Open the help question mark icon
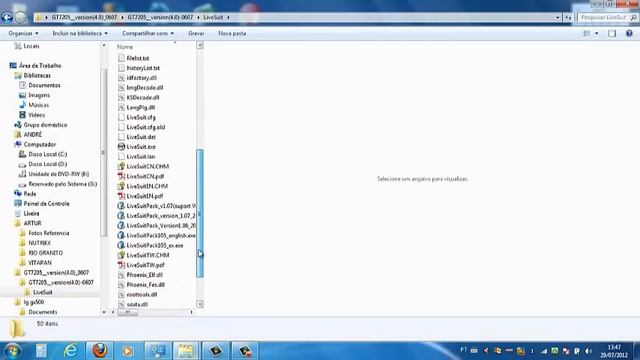Screen dimensions: 640x360 click(x=629, y=33)
